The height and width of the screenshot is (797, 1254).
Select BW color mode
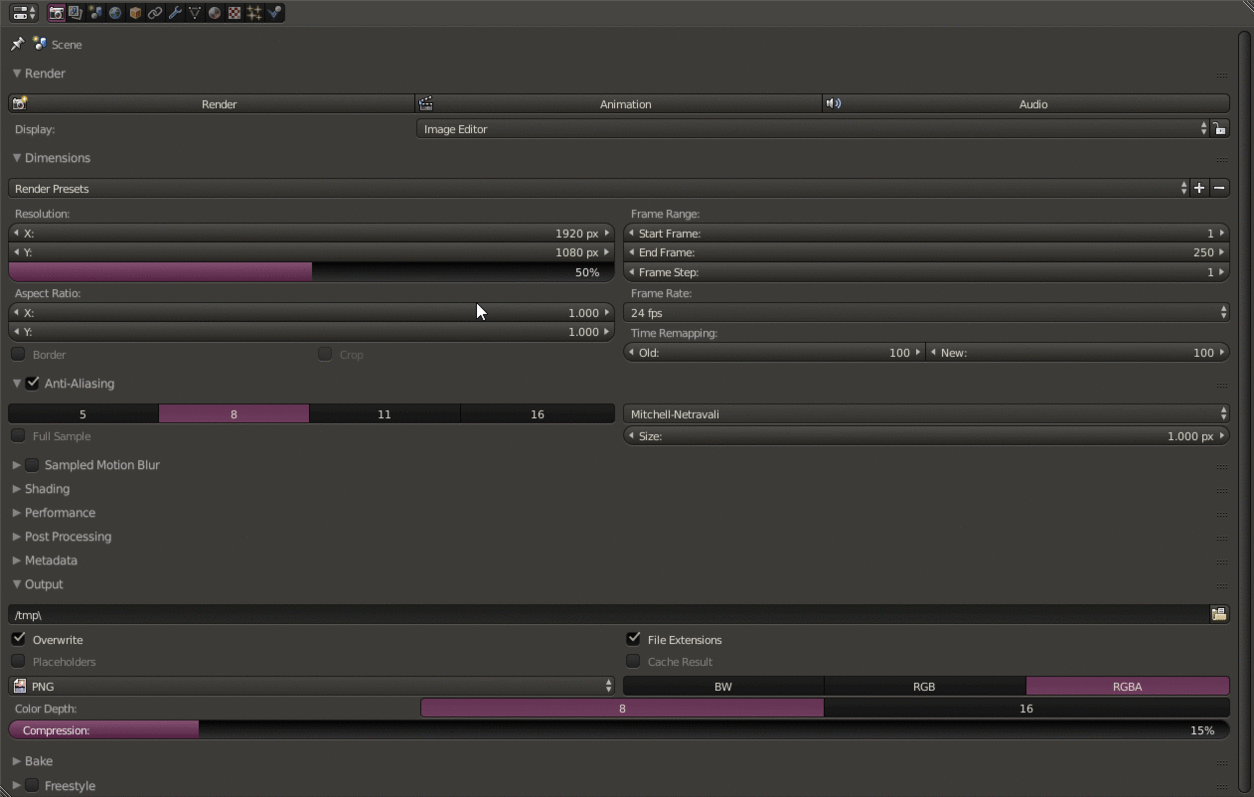(723, 686)
